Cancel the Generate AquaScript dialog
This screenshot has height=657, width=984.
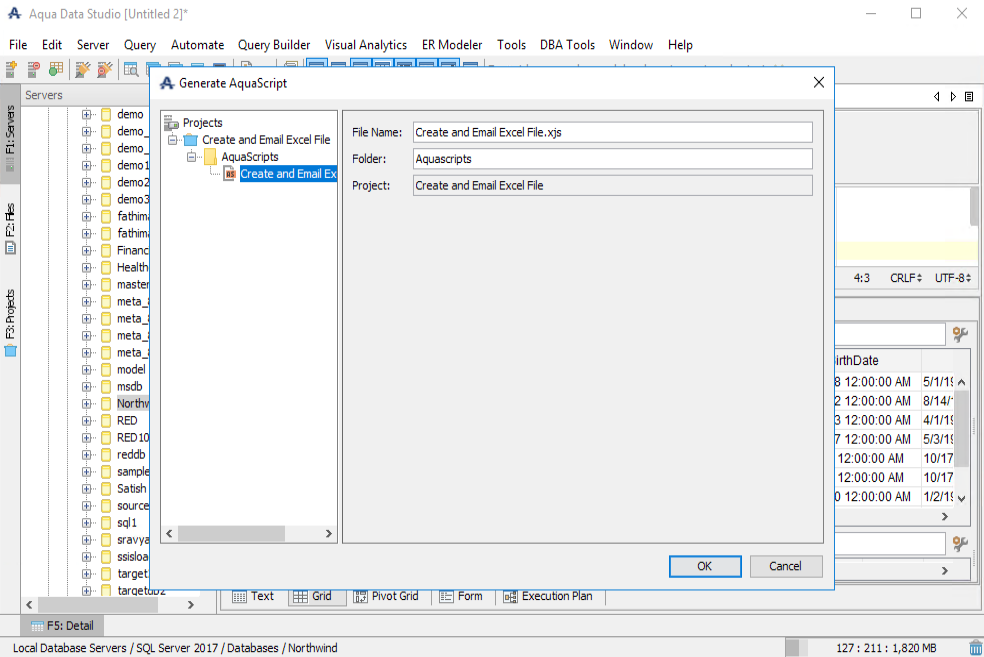(786, 566)
